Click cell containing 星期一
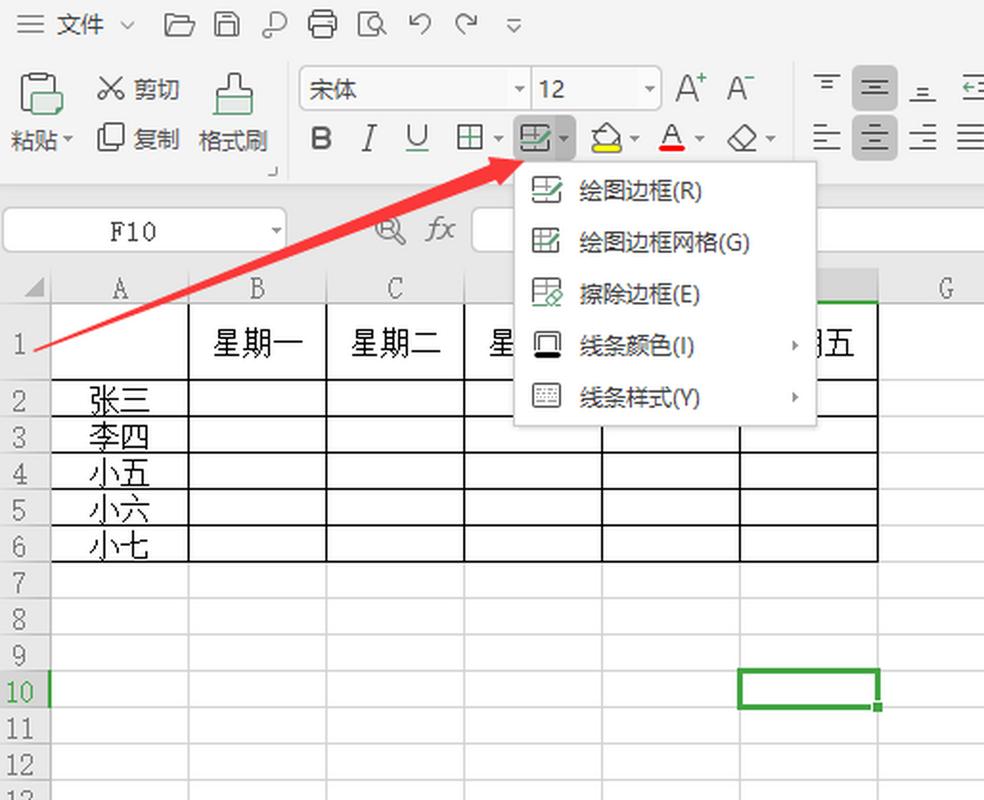The image size is (984, 800). tap(257, 343)
